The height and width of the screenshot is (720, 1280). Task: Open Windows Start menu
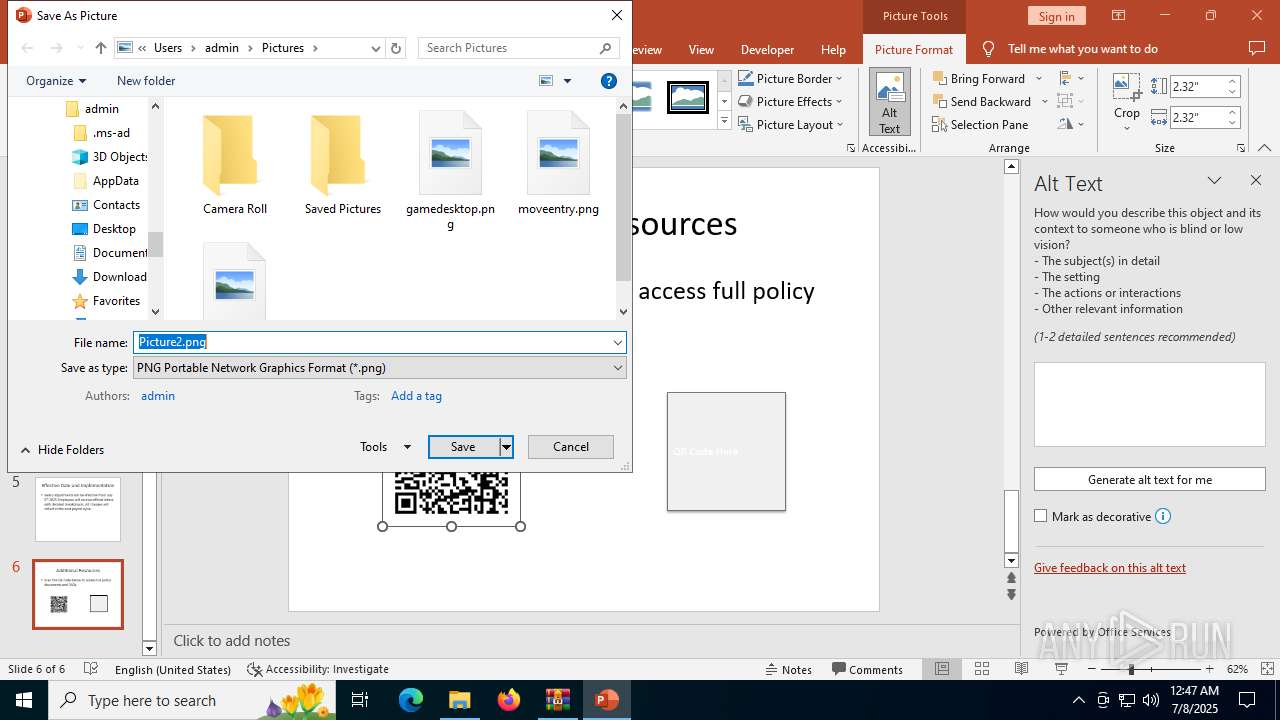coord(23,700)
